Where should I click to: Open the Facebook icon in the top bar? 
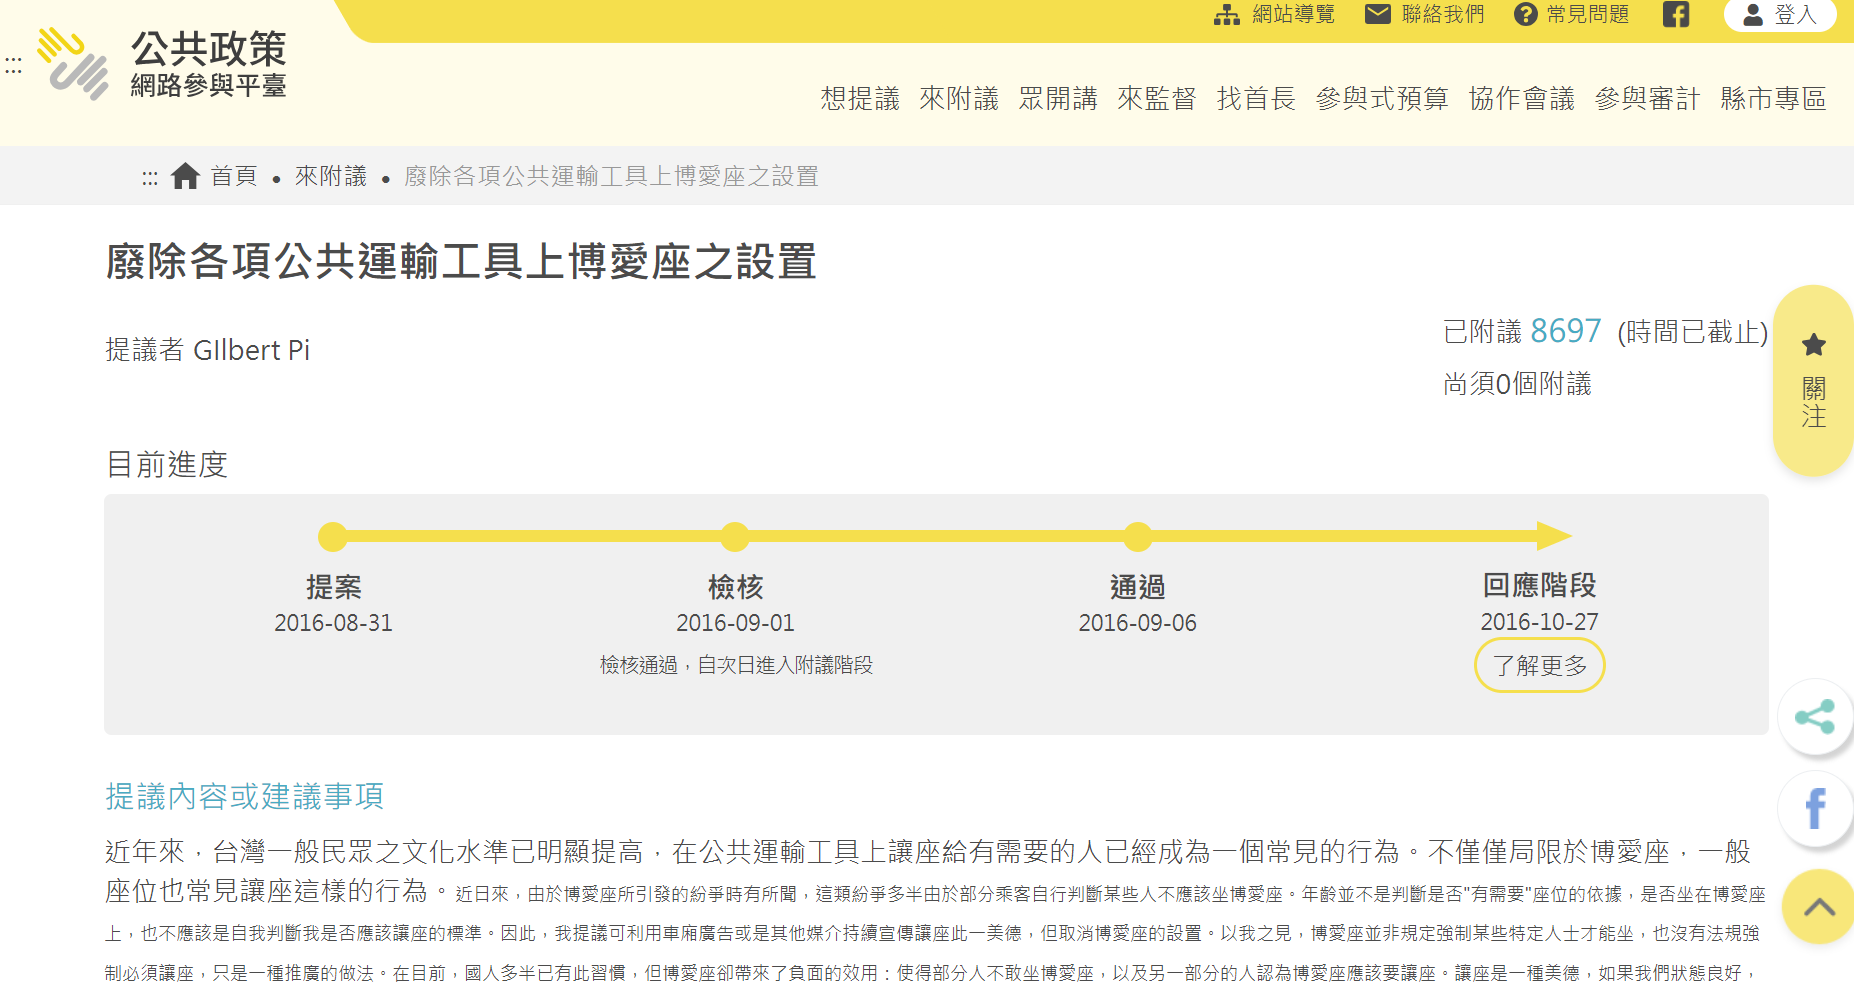(x=1676, y=14)
